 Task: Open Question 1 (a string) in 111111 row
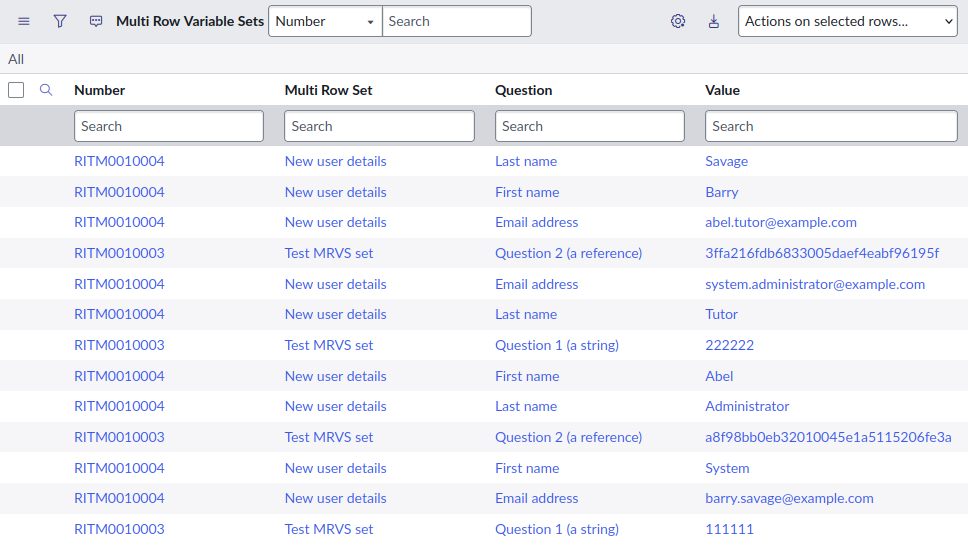557,529
